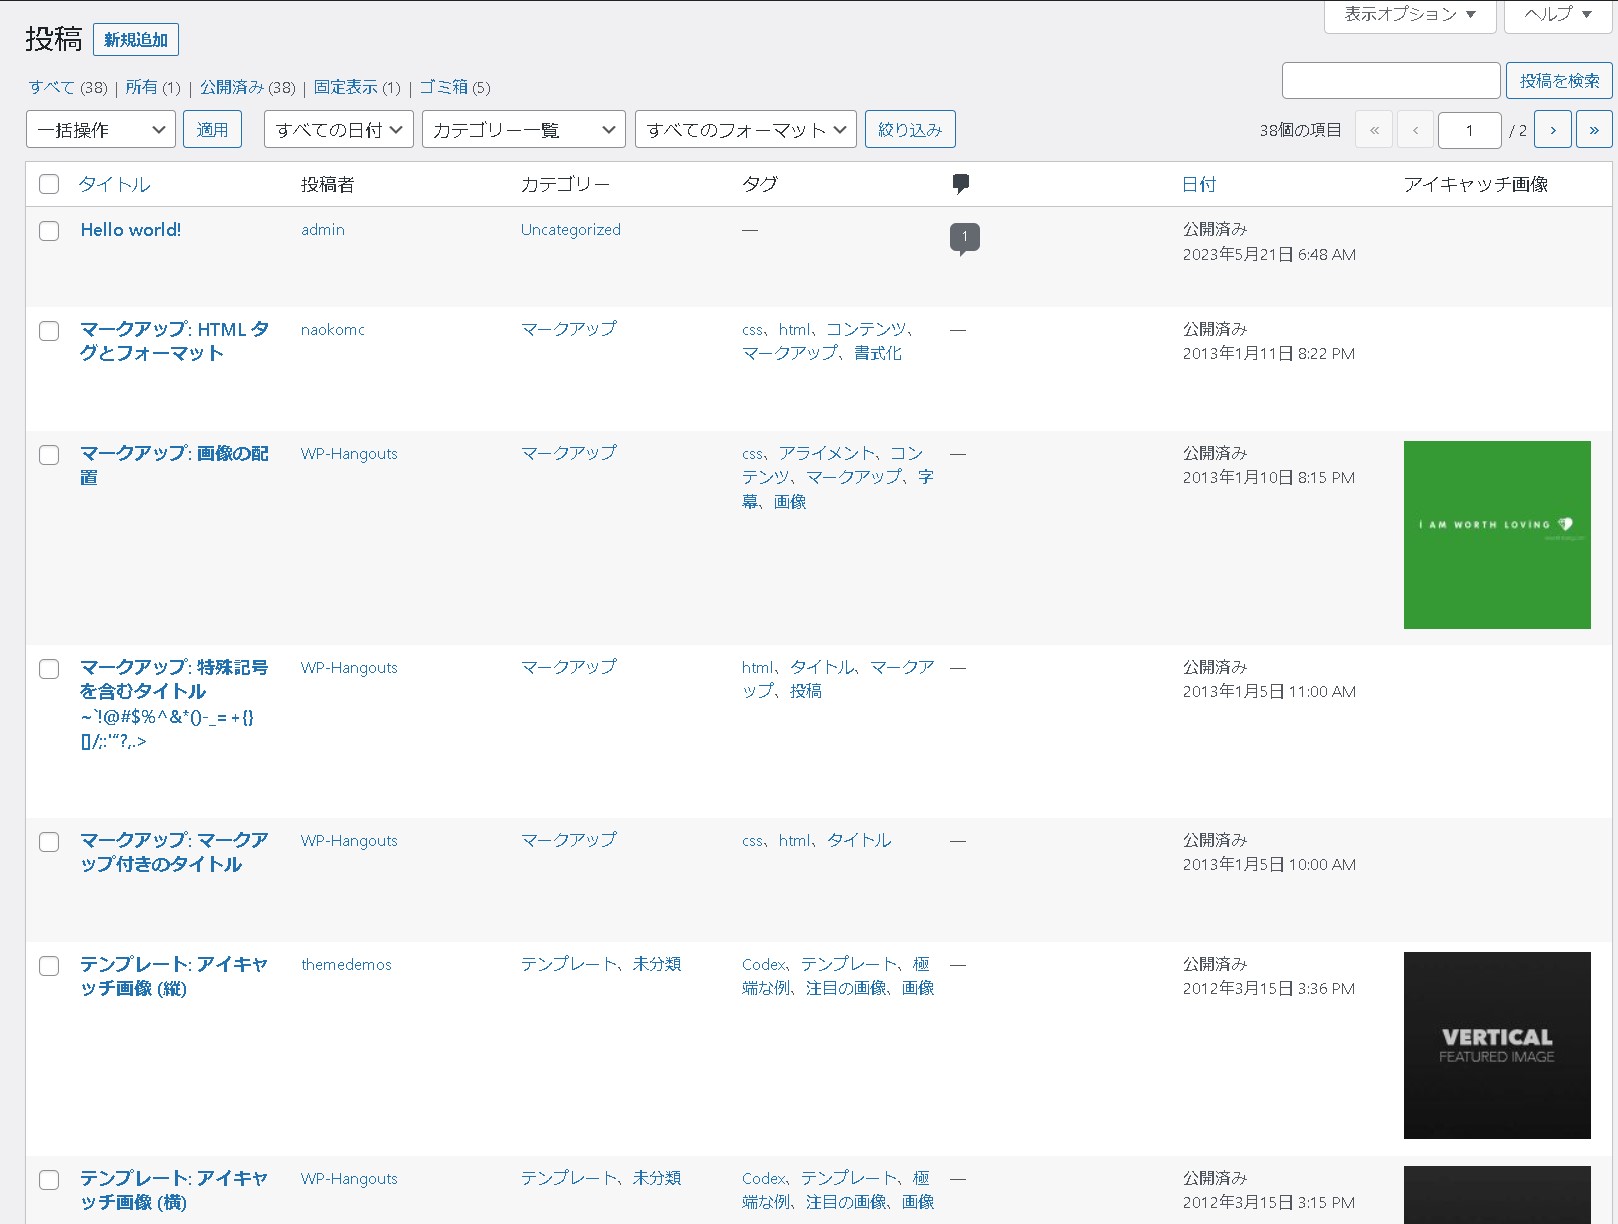Viewport: 1618px width, 1224px height.
Task: Expand the すべてのフォーマット format dropdown
Action: pos(745,130)
